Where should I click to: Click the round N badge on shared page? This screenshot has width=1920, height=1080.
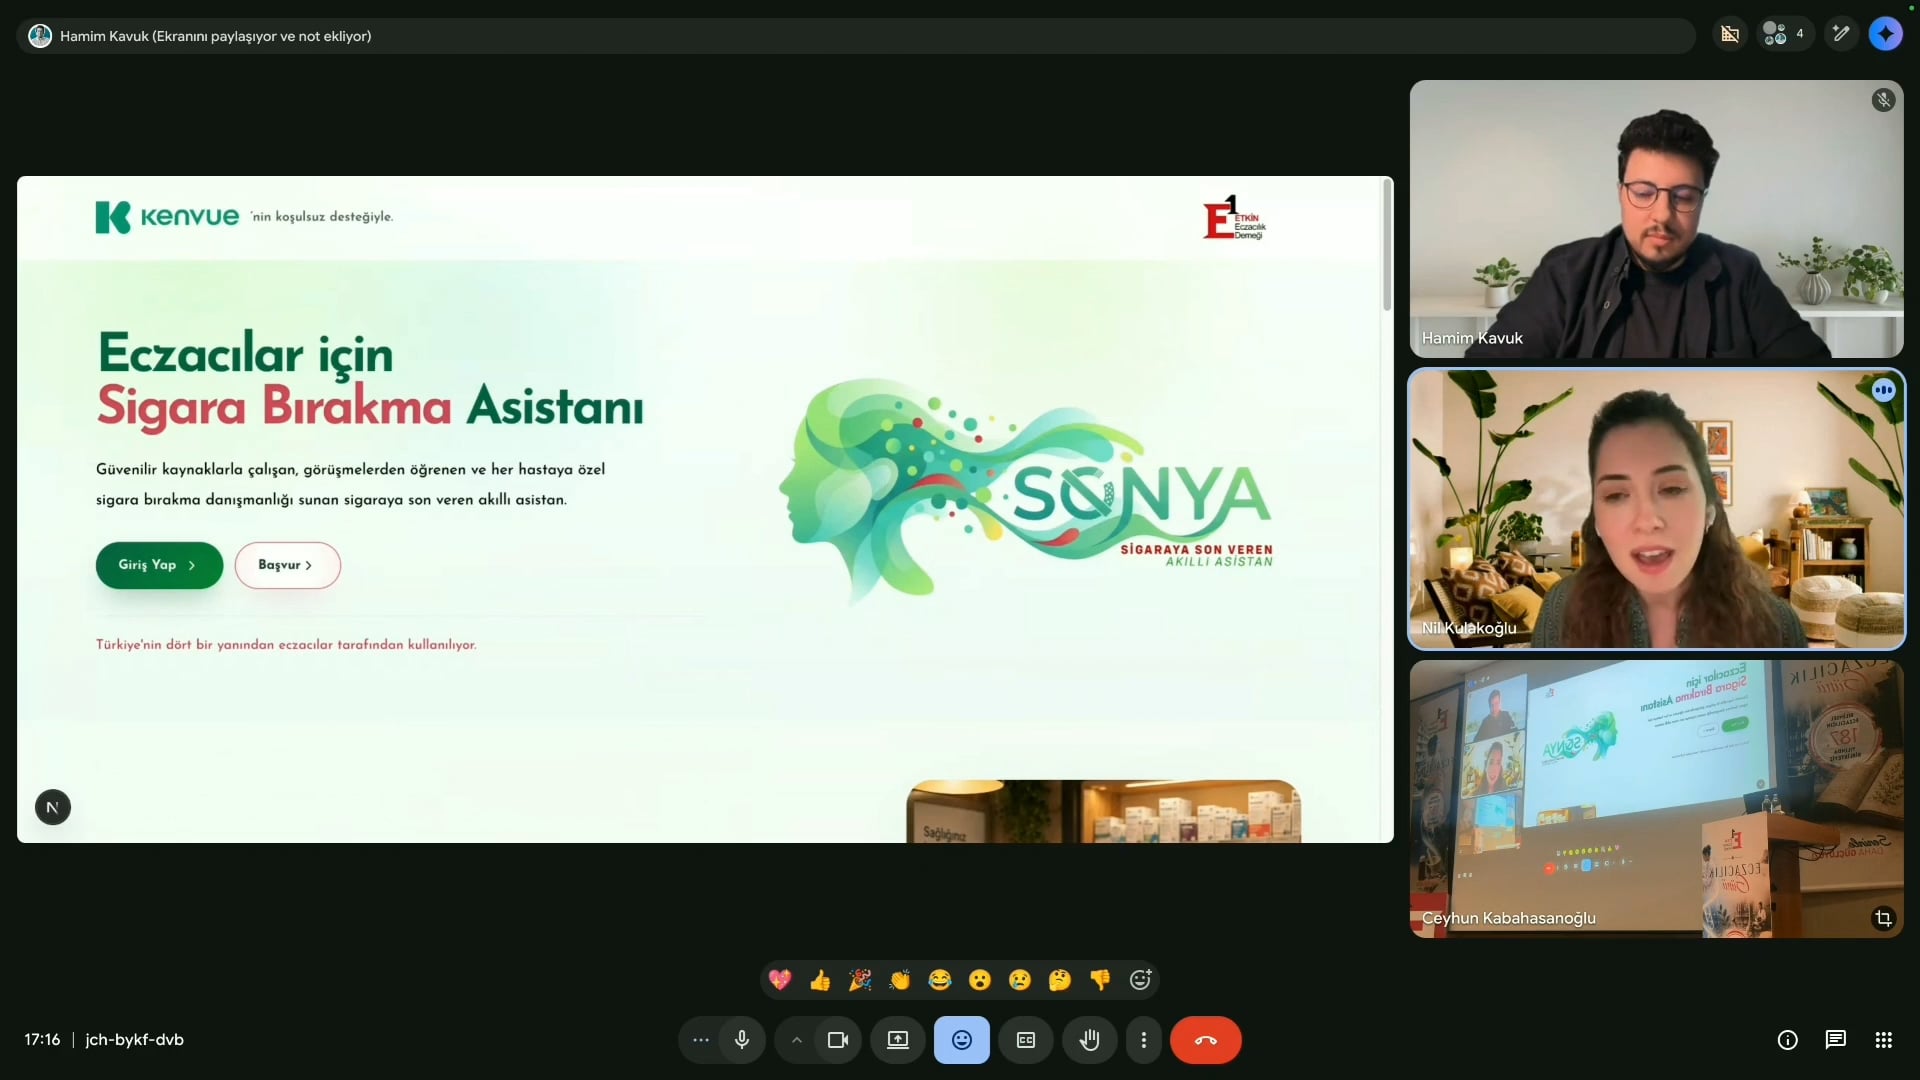[53, 808]
